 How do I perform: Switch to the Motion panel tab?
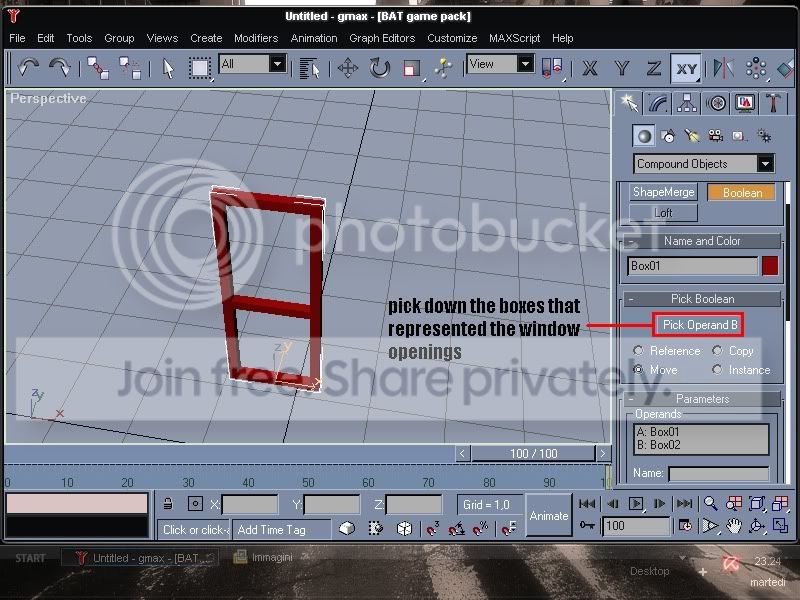(716, 103)
